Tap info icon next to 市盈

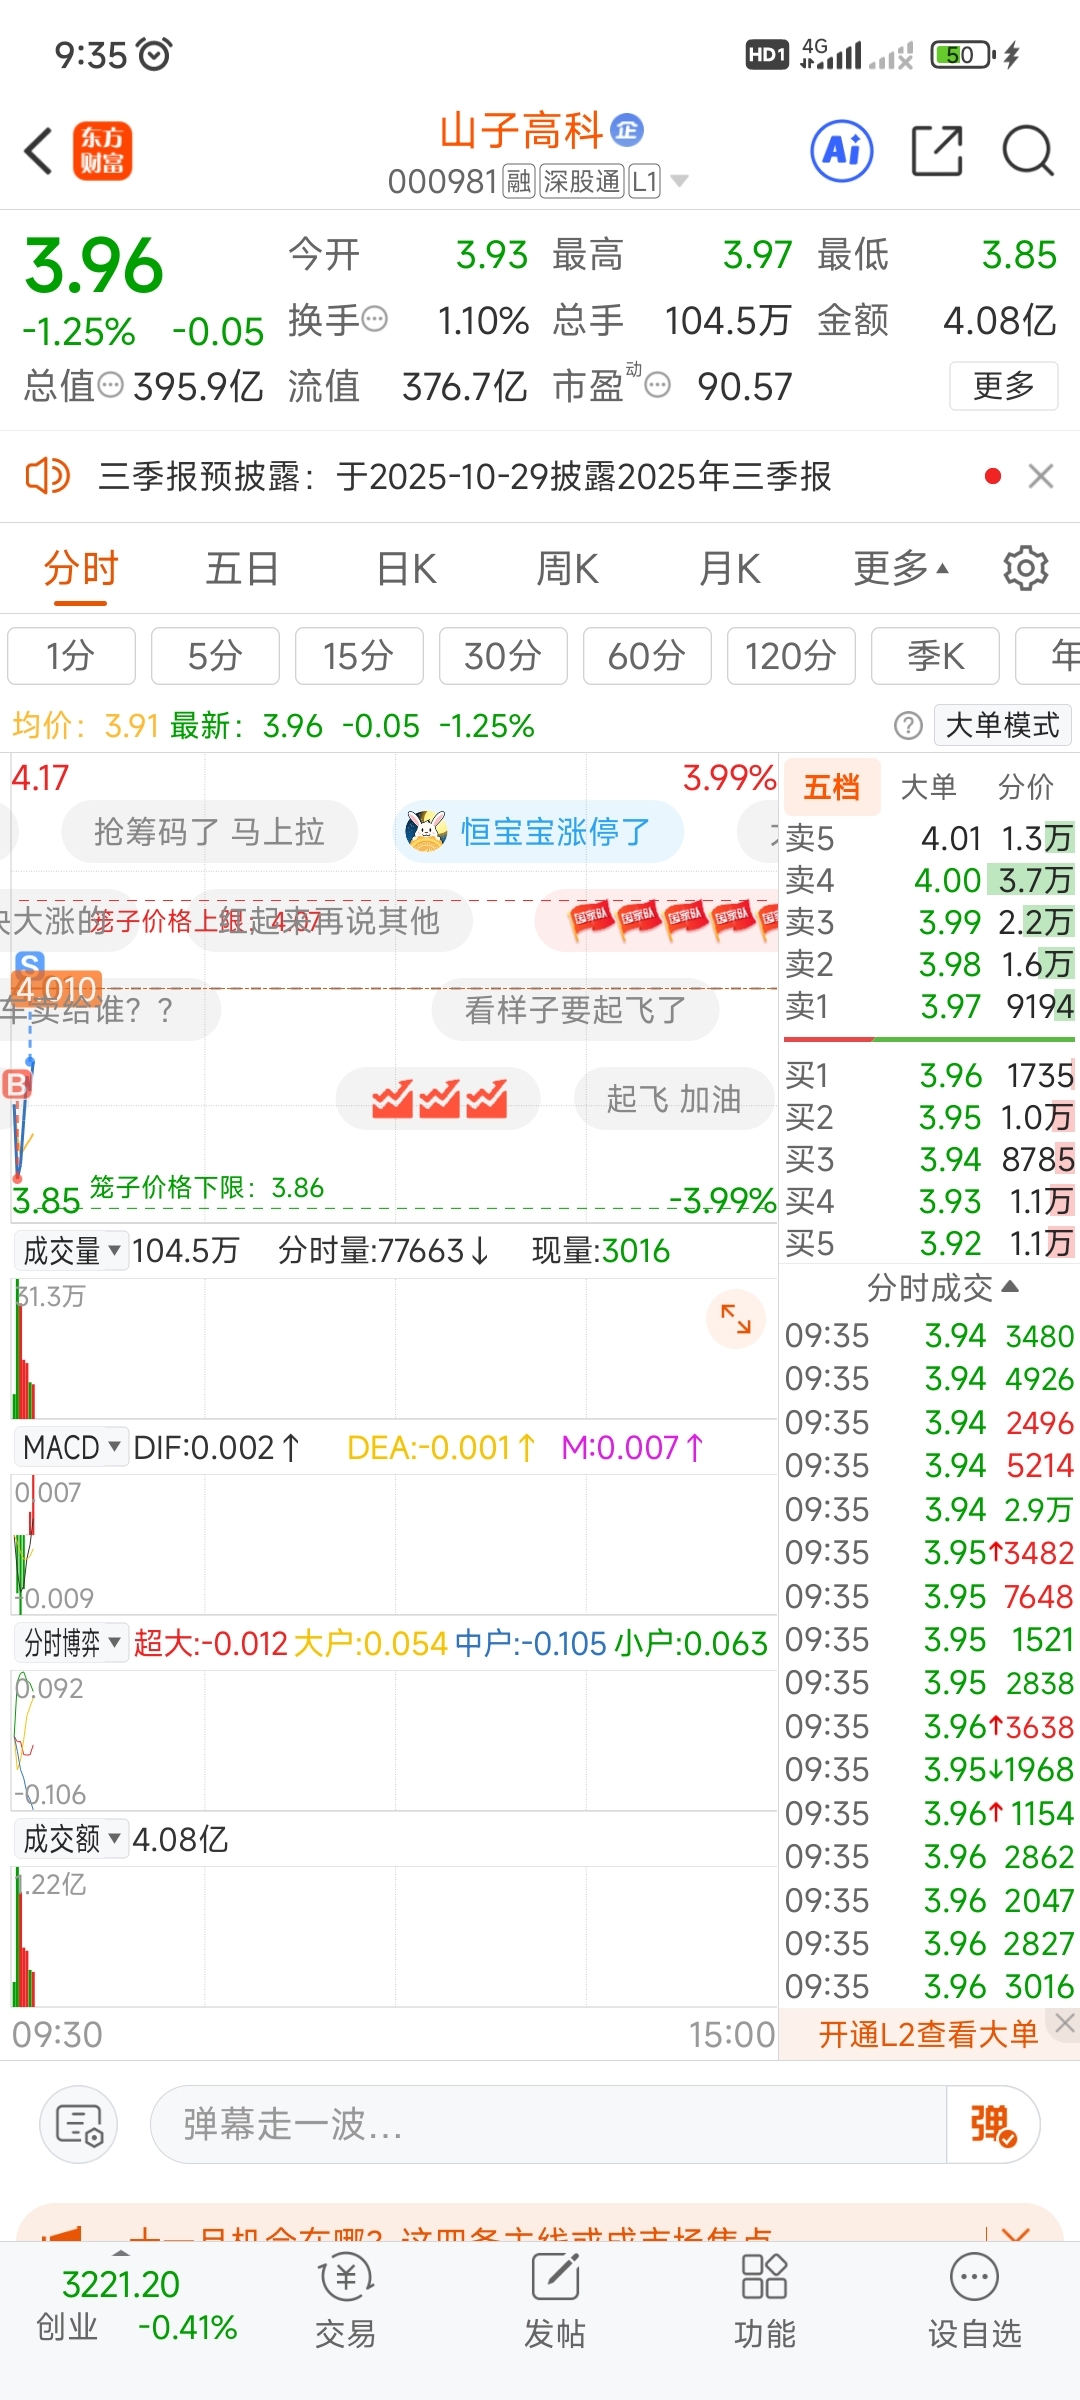657,385
